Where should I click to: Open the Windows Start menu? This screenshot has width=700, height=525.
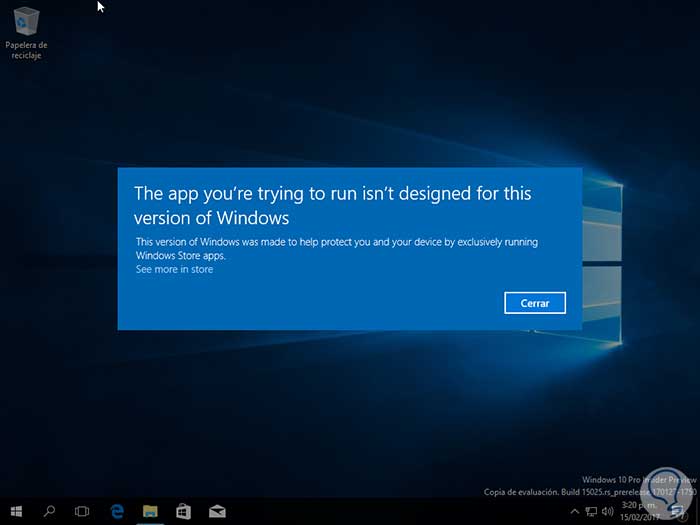click(16, 511)
